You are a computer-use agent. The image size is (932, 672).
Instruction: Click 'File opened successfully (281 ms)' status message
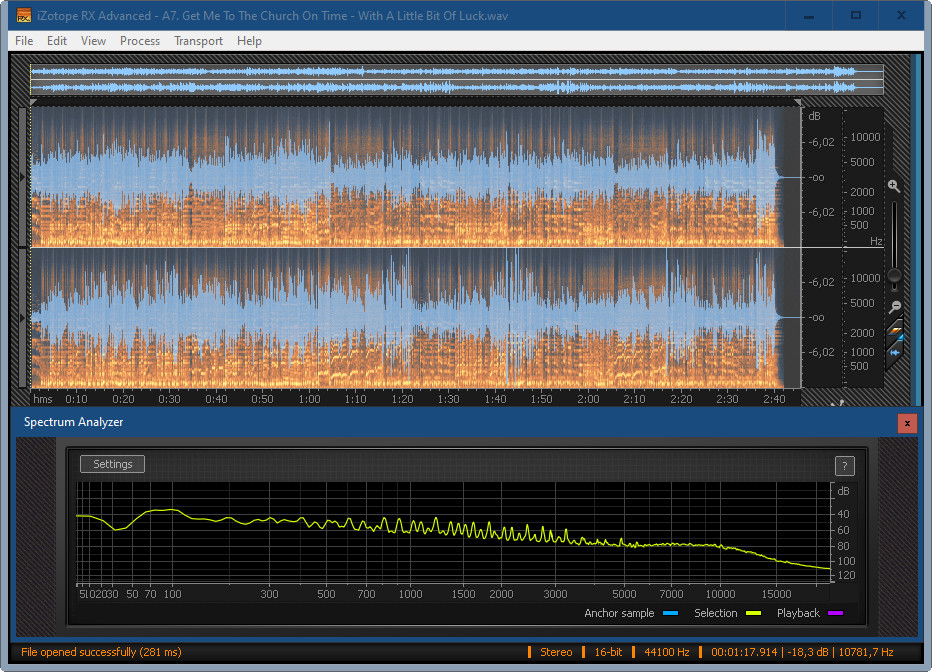(101, 652)
